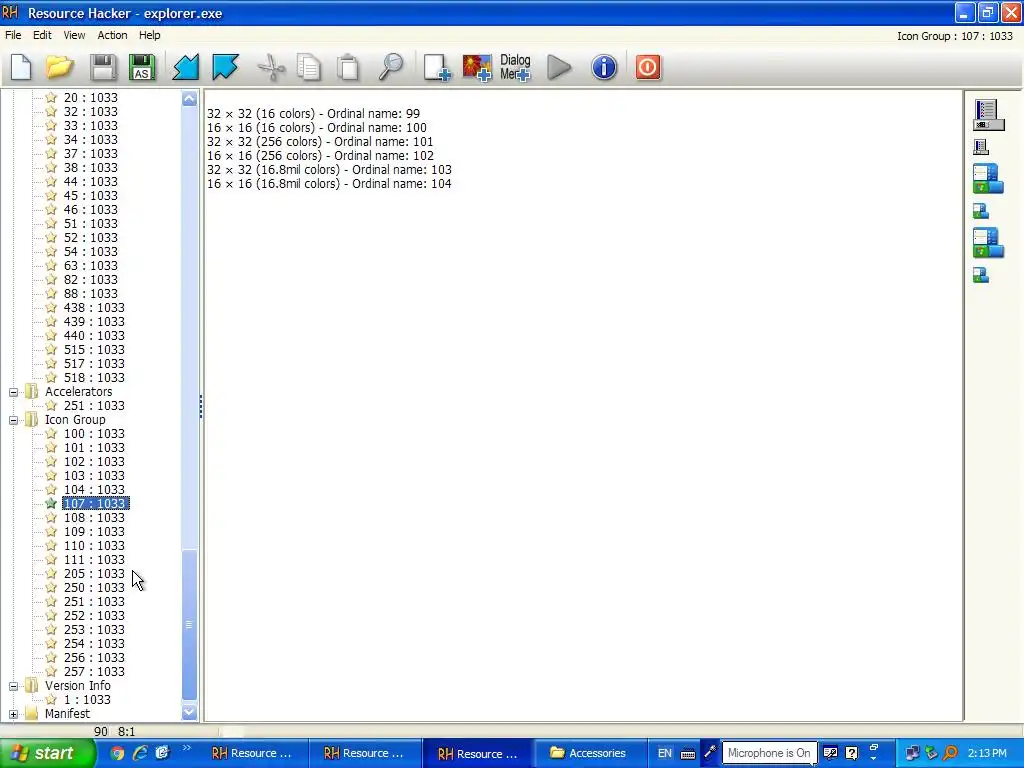Click the red power Exit icon
This screenshot has height=768, width=1024.
(648, 67)
